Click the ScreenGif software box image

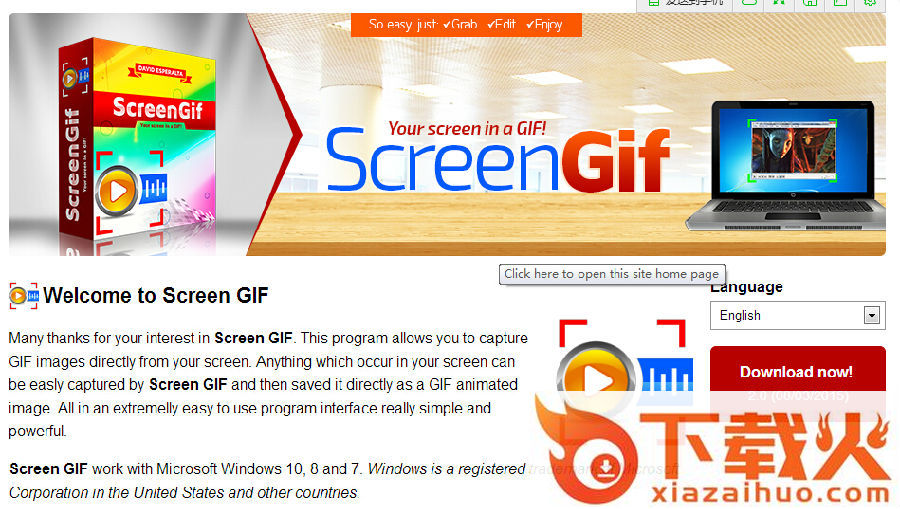[139, 146]
